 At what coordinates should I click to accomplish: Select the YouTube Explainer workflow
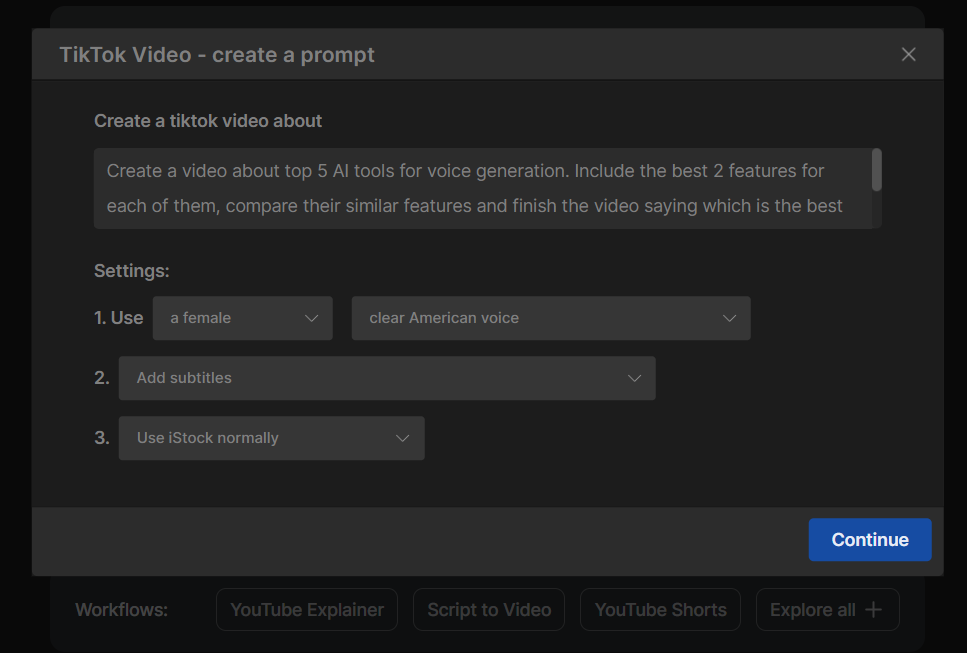coord(307,610)
